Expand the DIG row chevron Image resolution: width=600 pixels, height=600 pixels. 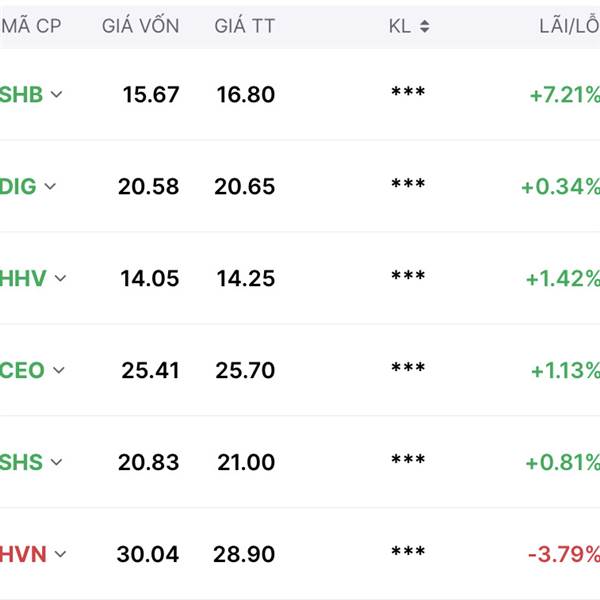(51, 186)
